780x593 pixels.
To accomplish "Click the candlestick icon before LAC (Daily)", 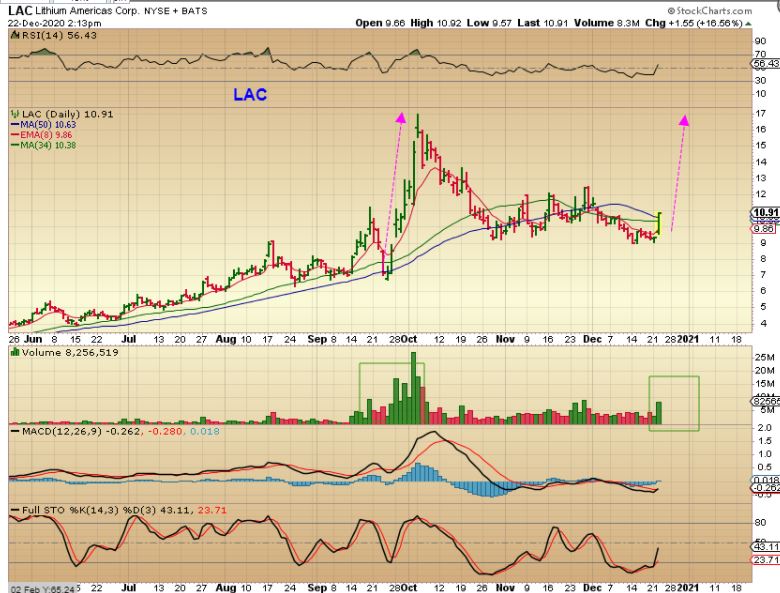I will click(x=15, y=114).
